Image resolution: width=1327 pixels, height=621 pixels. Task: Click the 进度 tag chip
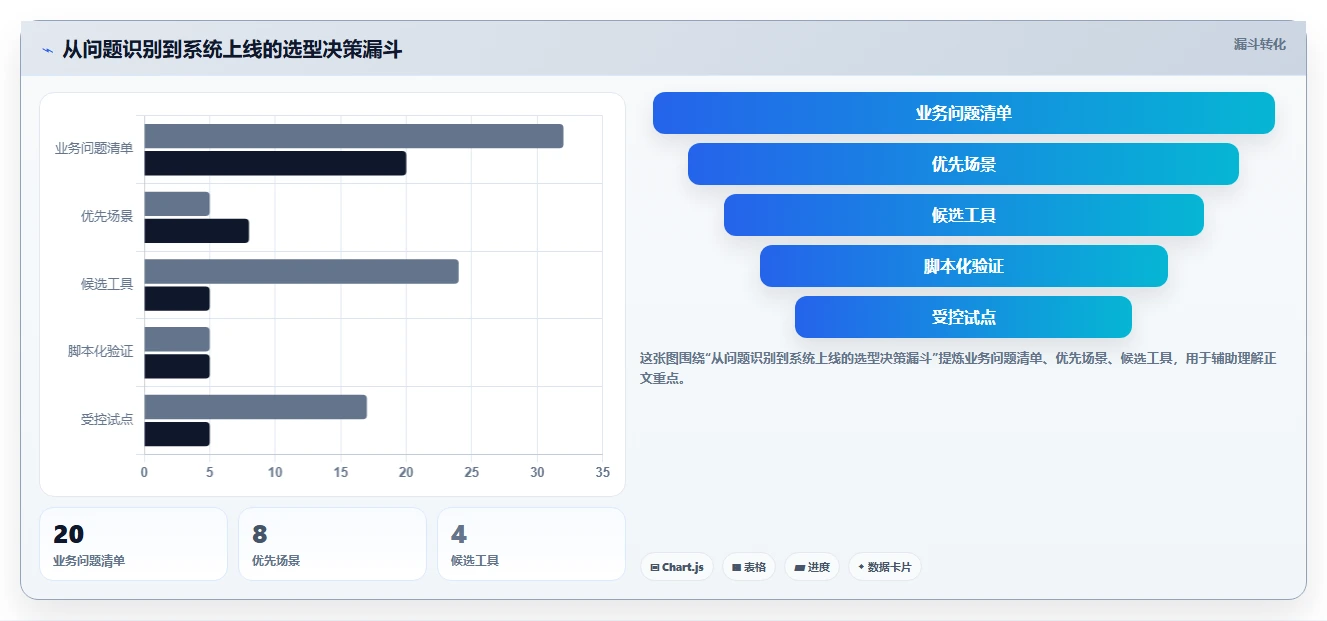pos(812,567)
